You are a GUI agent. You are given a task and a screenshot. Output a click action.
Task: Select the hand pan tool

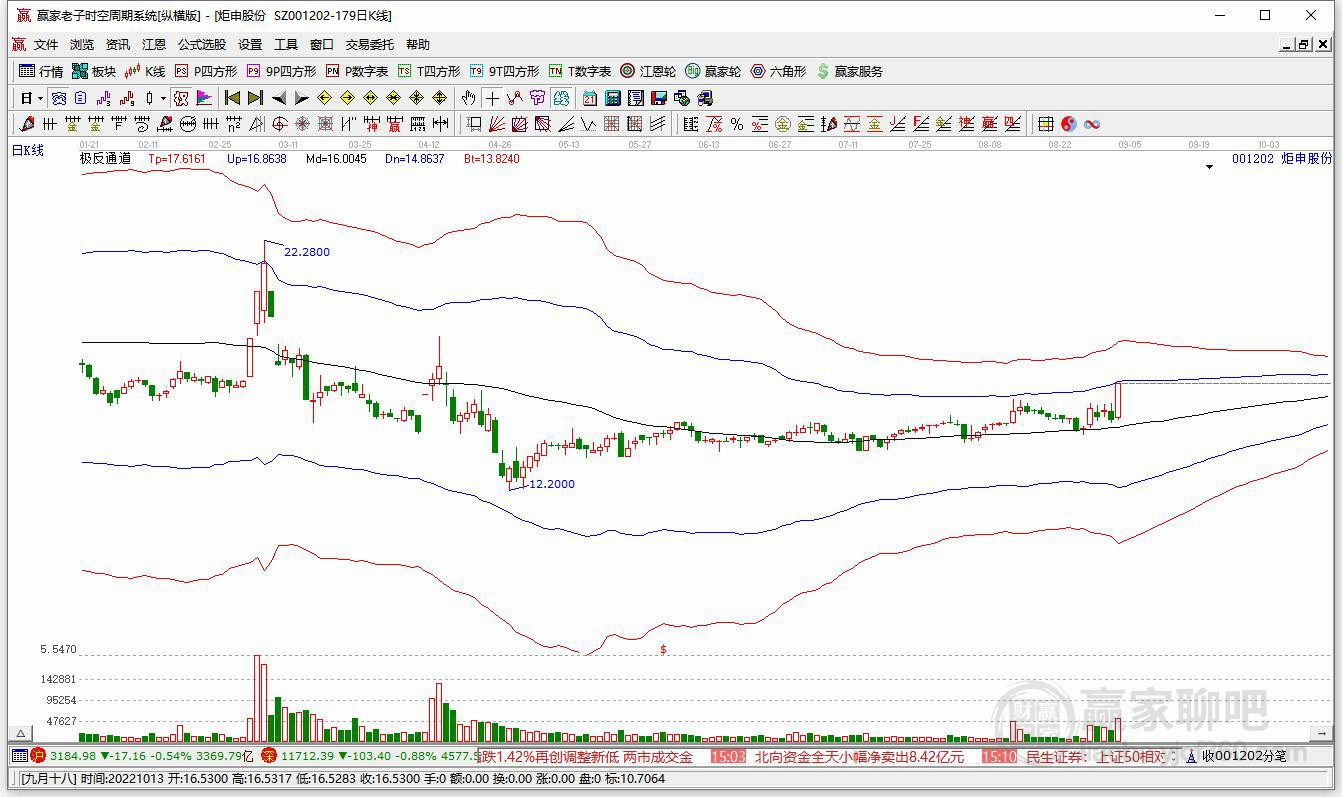pyautogui.click(x=468, y=98)
